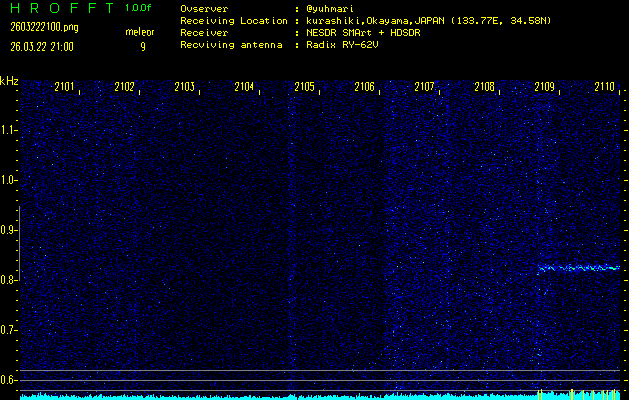Click the receiver value NESDR SMArt + HDSDR

click(x=363, y=33)
